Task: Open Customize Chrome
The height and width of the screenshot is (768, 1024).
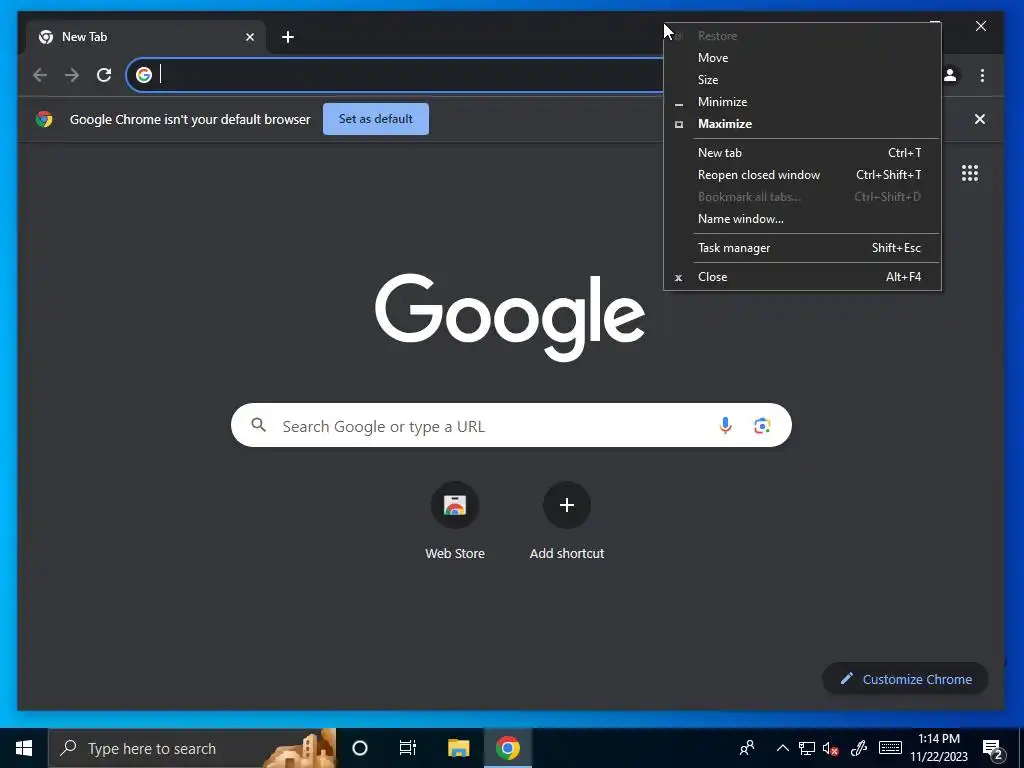Action: pyautogui.click(x=905, y=679)
